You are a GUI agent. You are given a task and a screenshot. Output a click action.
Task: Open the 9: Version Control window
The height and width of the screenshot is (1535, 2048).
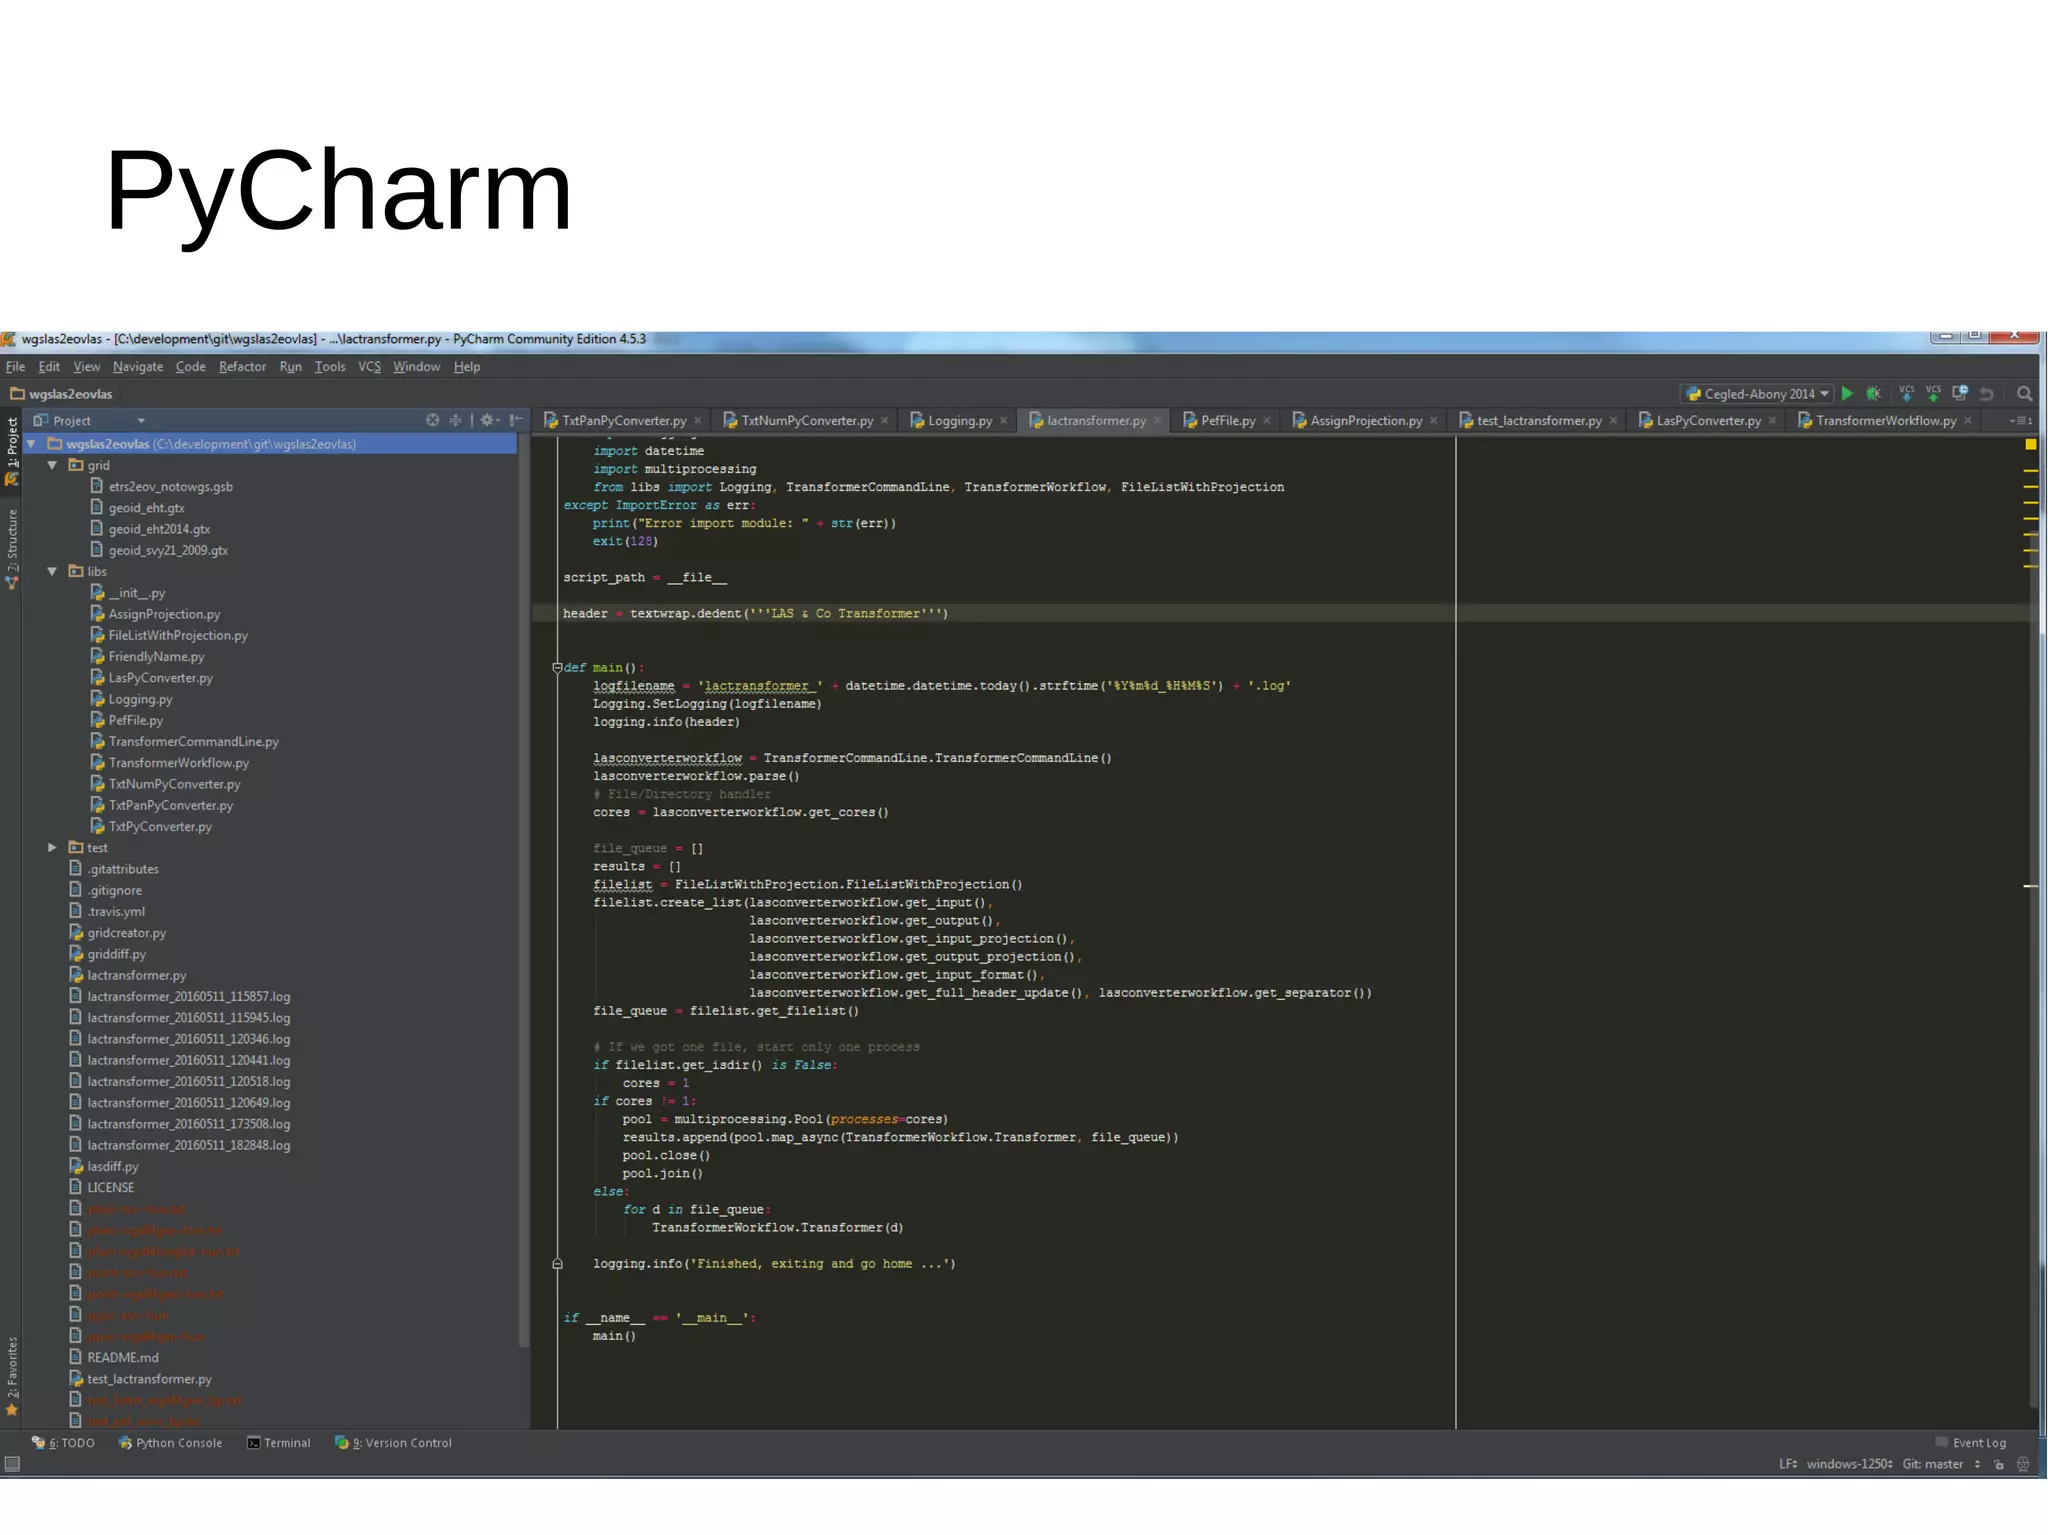[393, 1443]
